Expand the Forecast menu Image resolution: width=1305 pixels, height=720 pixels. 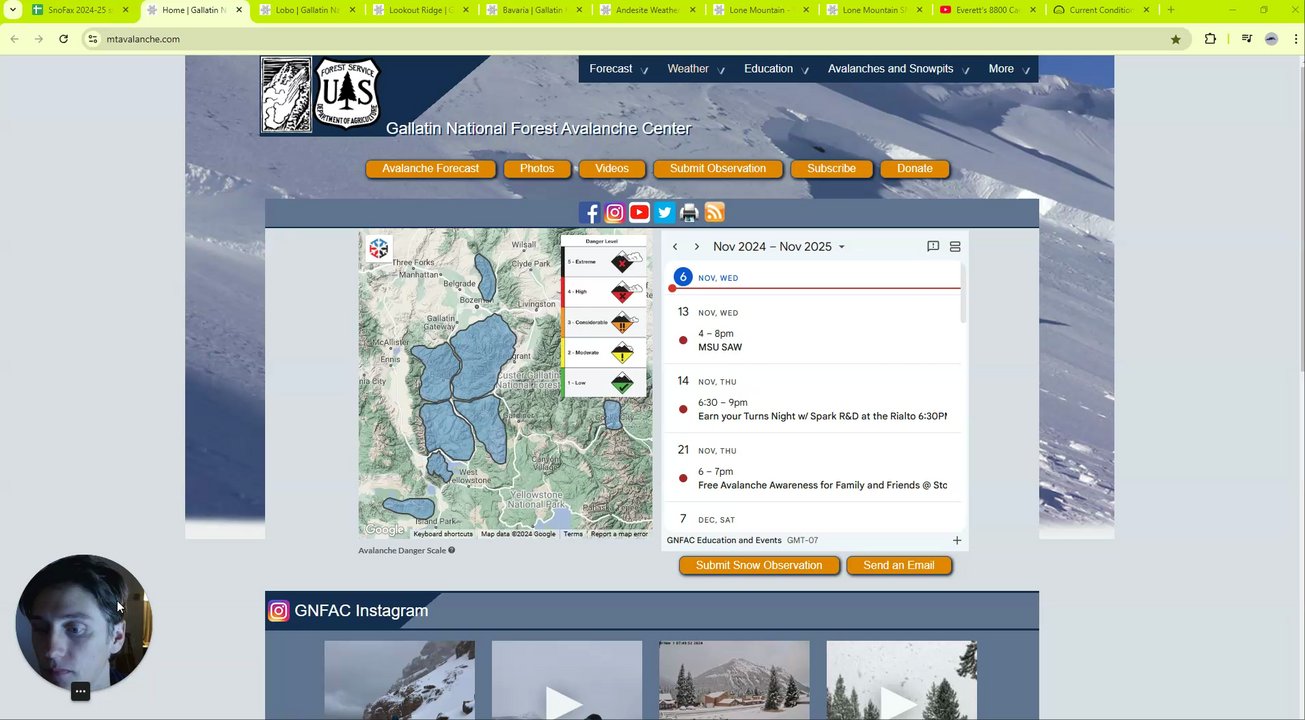[x=618, y=69]
